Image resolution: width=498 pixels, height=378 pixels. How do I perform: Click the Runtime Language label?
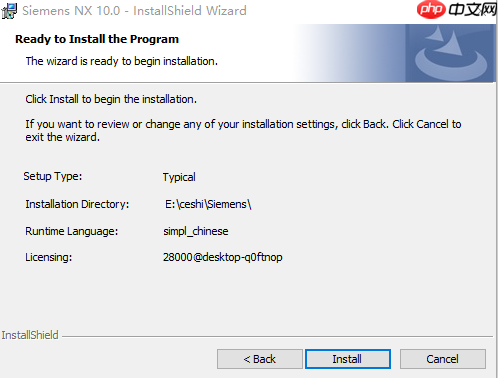72,231
